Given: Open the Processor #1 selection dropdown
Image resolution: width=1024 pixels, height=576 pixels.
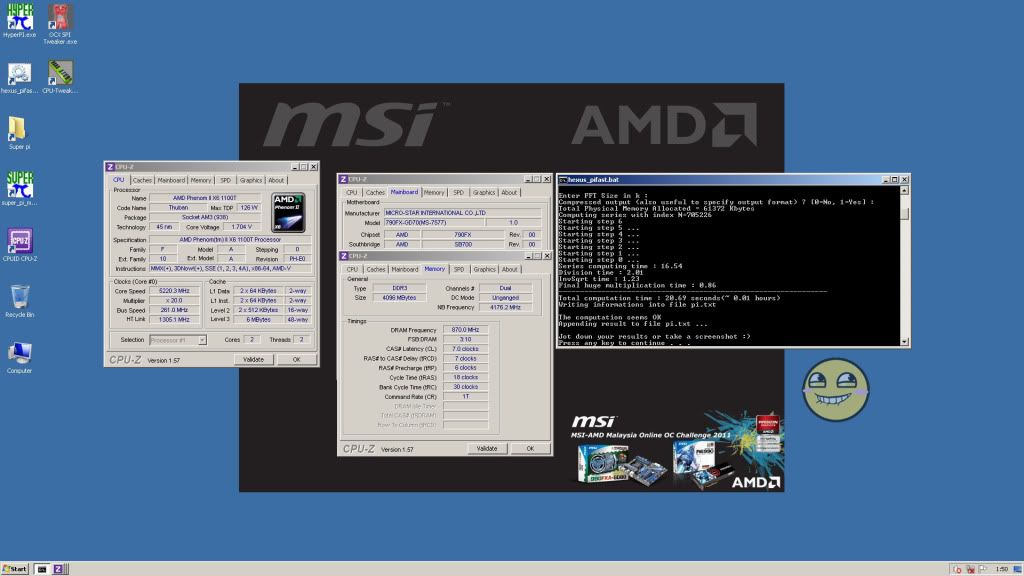Looking at the screenshot, I should pyautogui.click(x=178, y=340).
